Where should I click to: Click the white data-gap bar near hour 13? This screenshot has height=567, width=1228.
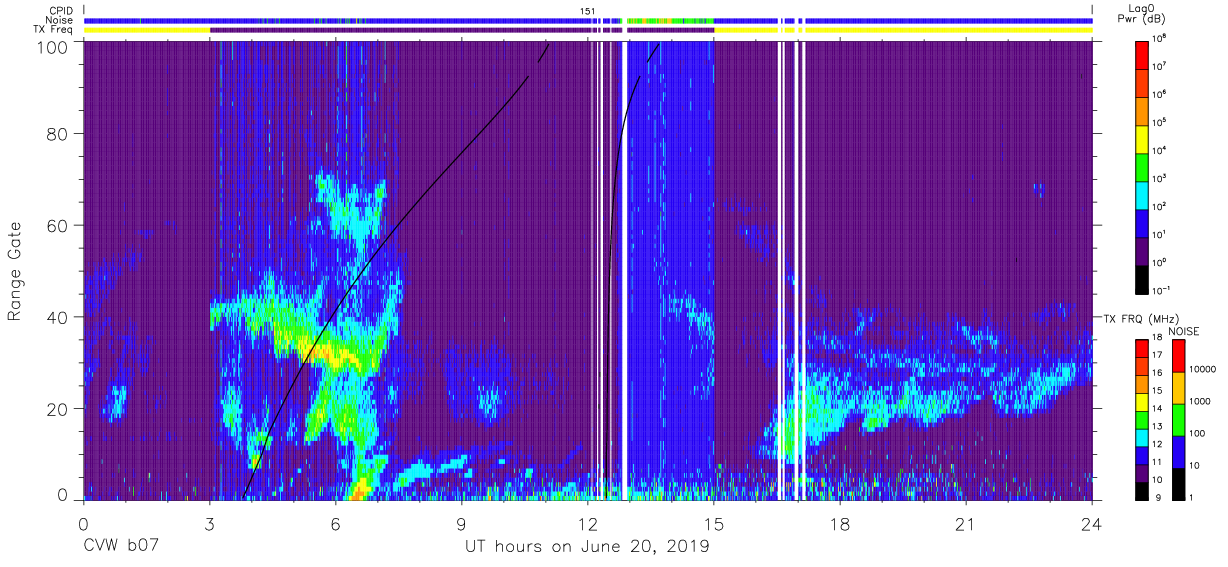point(625,270)
